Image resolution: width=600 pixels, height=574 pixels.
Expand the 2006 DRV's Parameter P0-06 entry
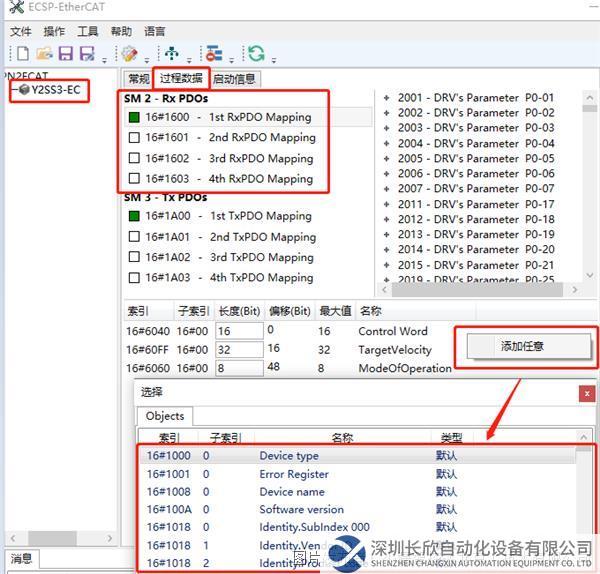click(386, 173)
